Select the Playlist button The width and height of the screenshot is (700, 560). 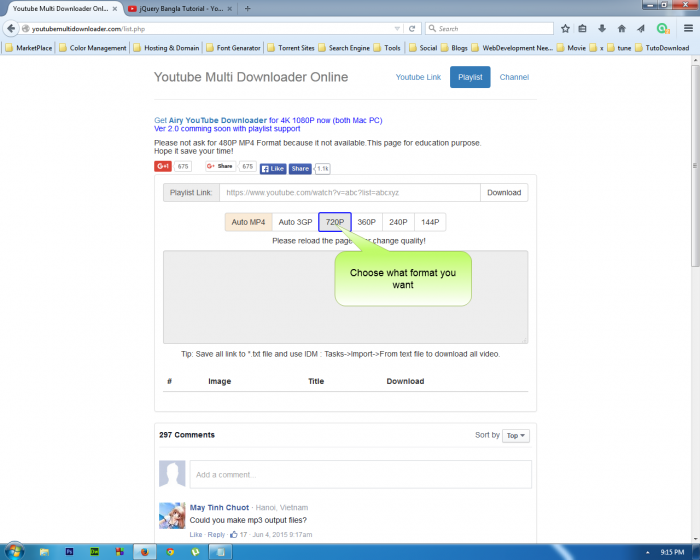[470, 77]
